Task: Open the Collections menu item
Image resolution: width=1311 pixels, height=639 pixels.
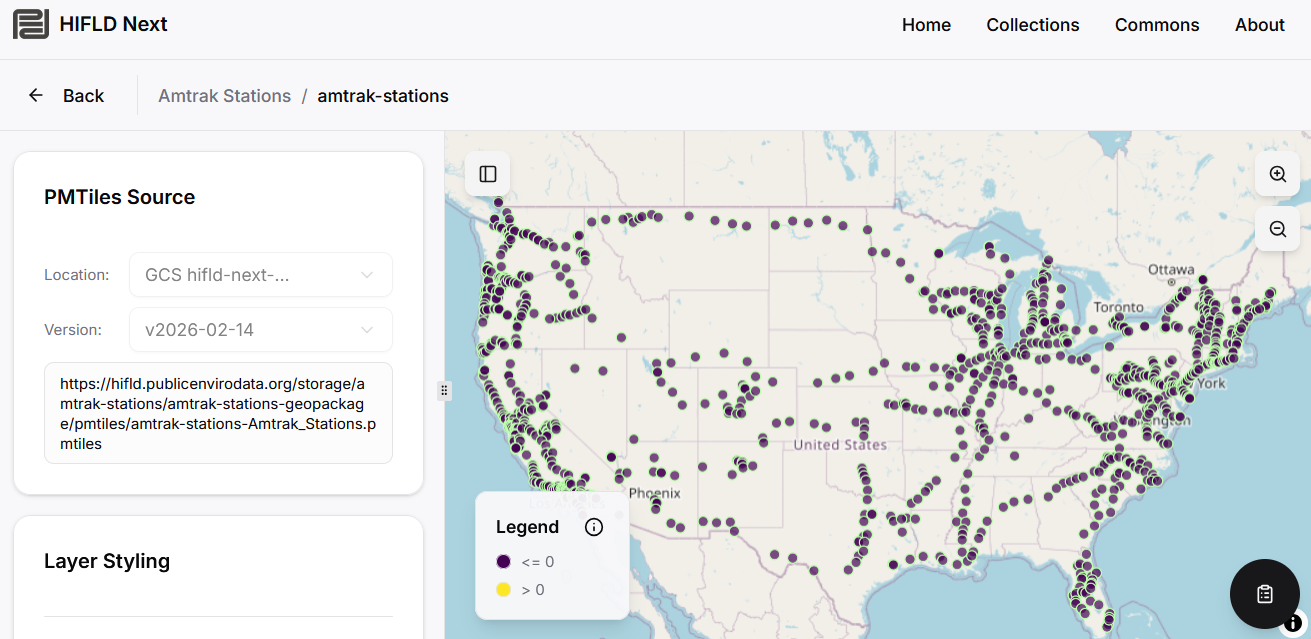Action: [1033, 25]
